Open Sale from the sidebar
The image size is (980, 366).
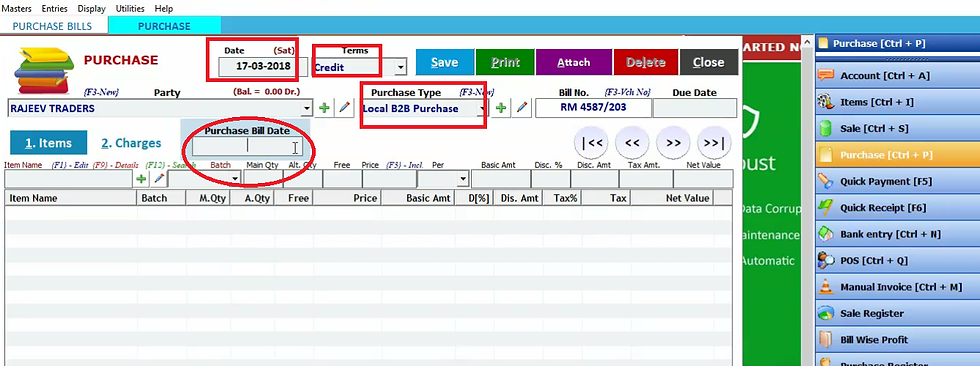click(898, 129)
